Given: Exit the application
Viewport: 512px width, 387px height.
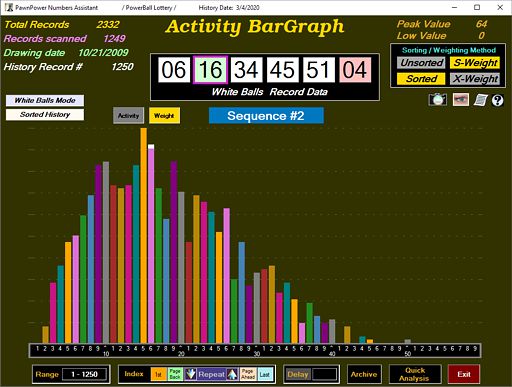Looking at the screenshot, I should click(464, 374).
